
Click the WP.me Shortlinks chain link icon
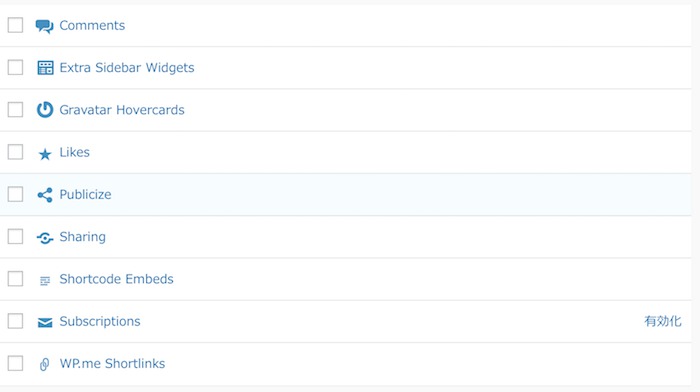click(x=44, y=364)
